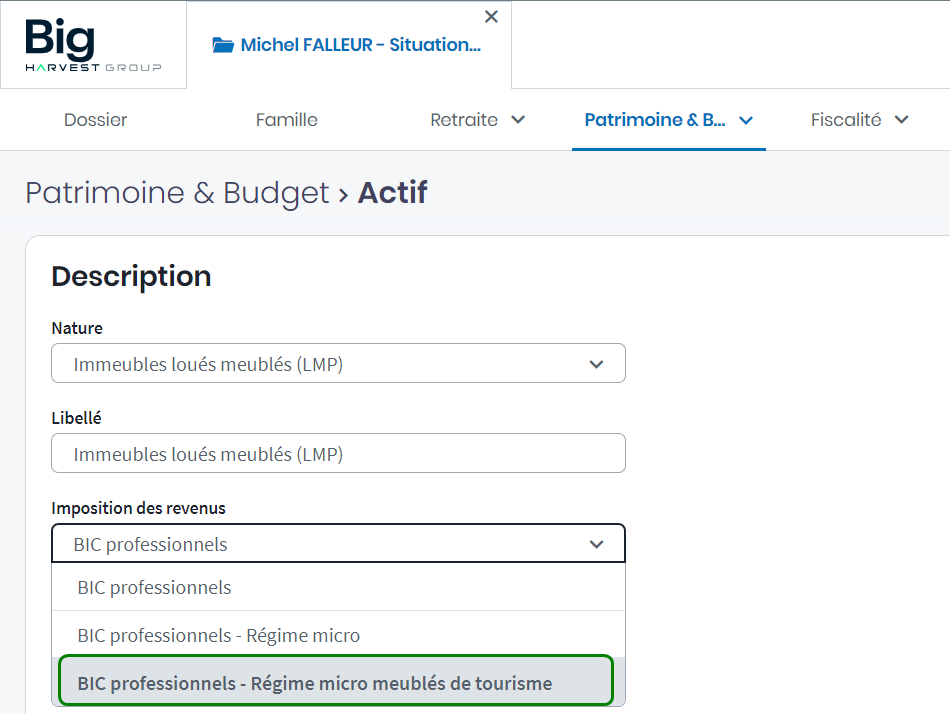Viewport: 950px width, 714px height.
Task: Select the Patrimoine & B... menu label
Action: [655, 120]
